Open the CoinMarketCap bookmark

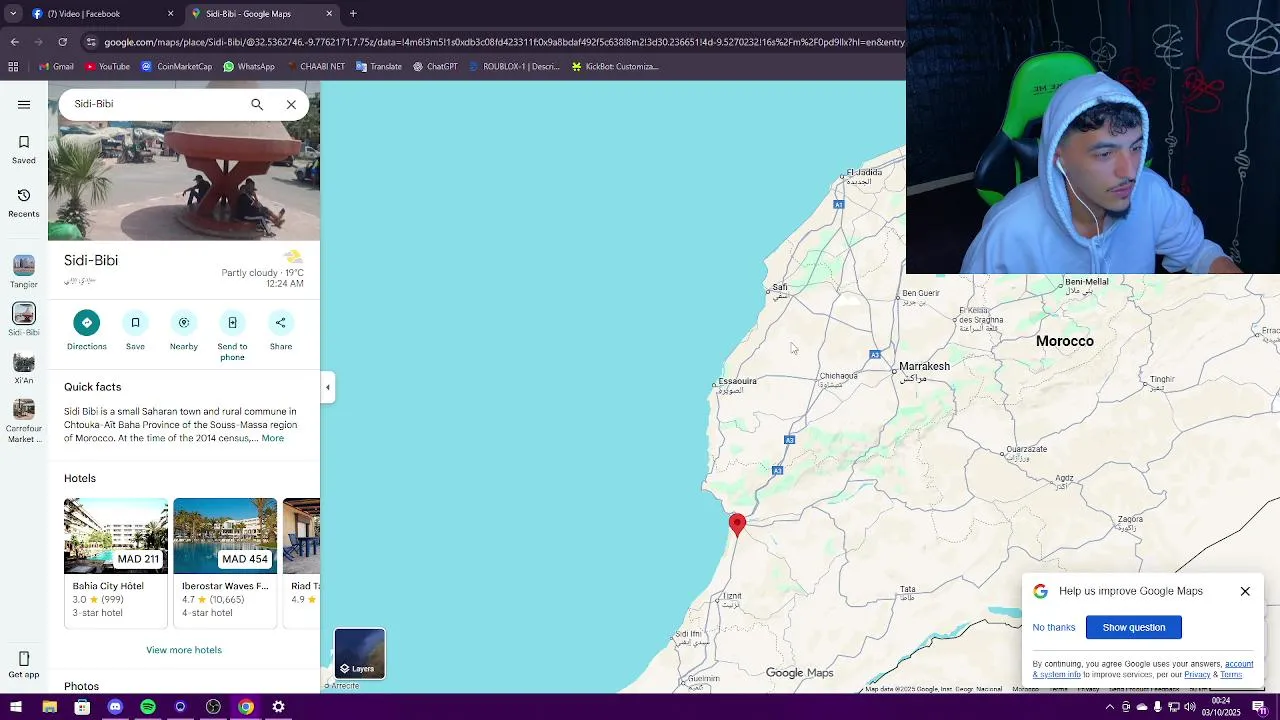tap(176, 67)
